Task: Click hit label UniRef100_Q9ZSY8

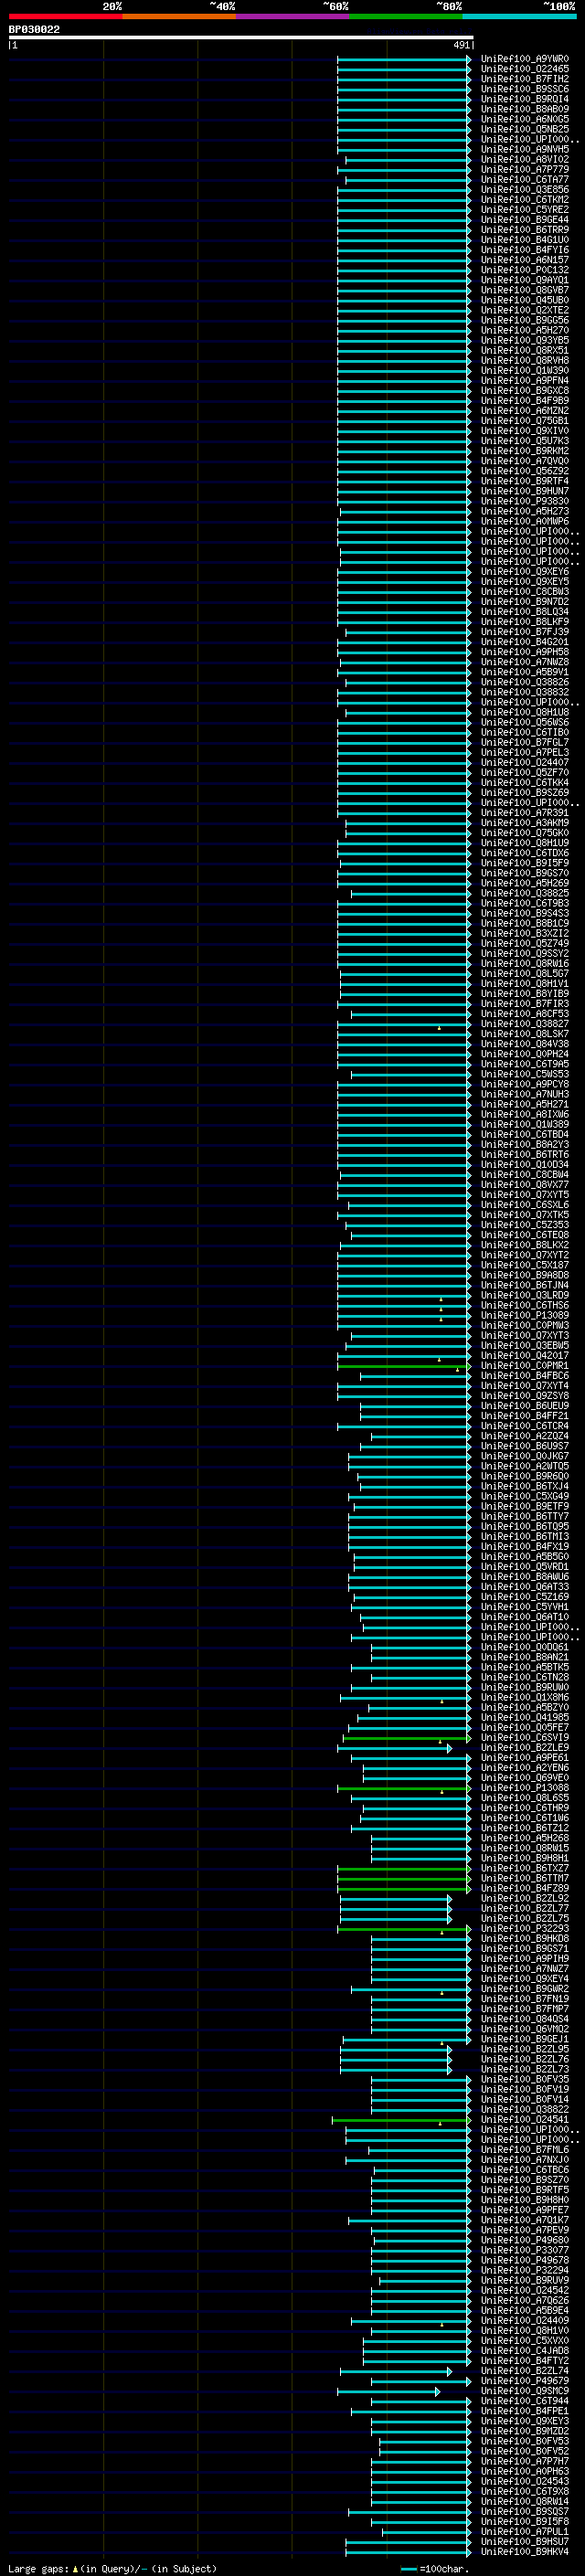Action: pyautogui.click(x=525, y=1396)
